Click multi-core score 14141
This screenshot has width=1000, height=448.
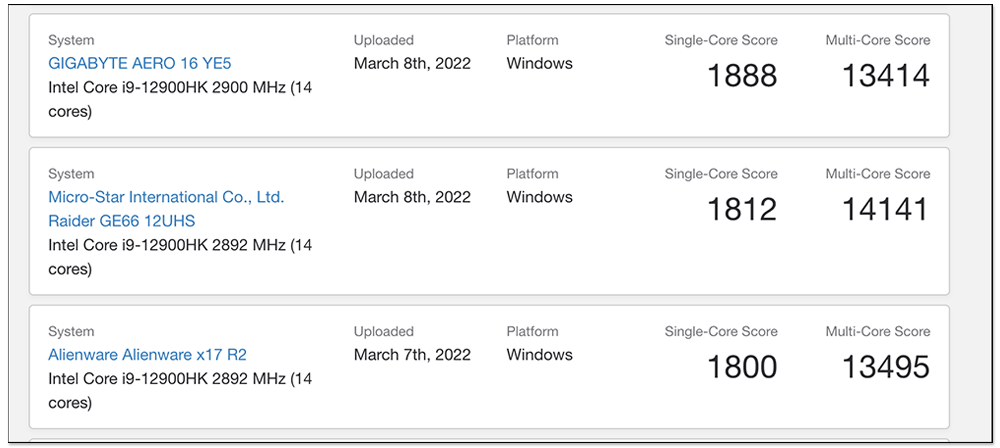pyautogui.click(x=886, y=209)
